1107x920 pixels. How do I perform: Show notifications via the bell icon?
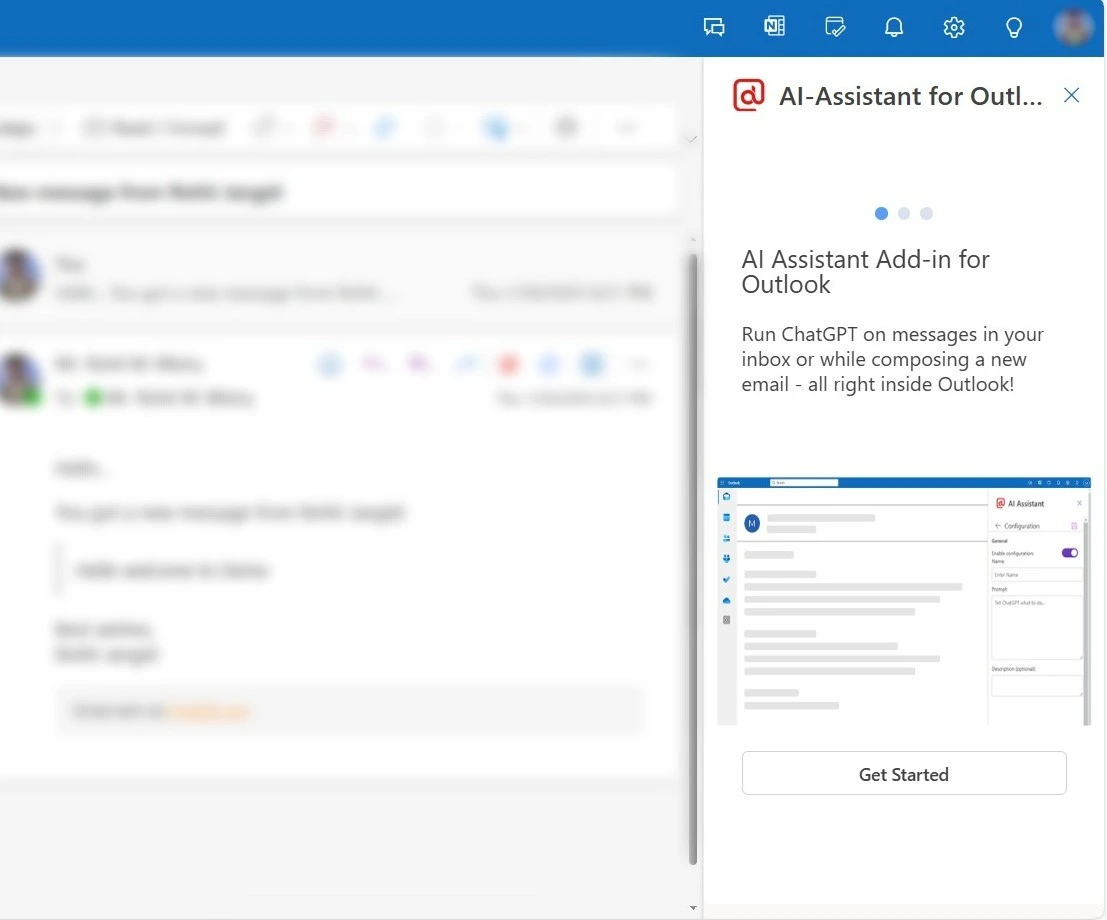coord(894,28)
